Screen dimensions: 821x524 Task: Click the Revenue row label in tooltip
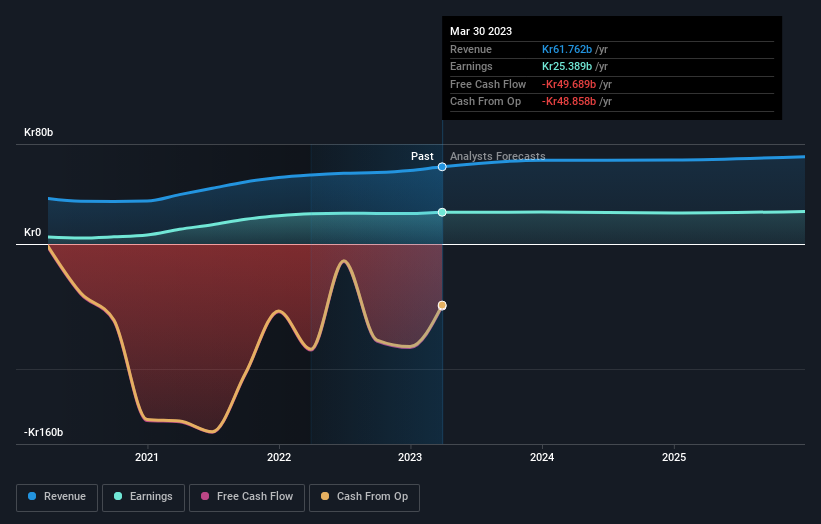pyautogui.click(x=471, y=49)
